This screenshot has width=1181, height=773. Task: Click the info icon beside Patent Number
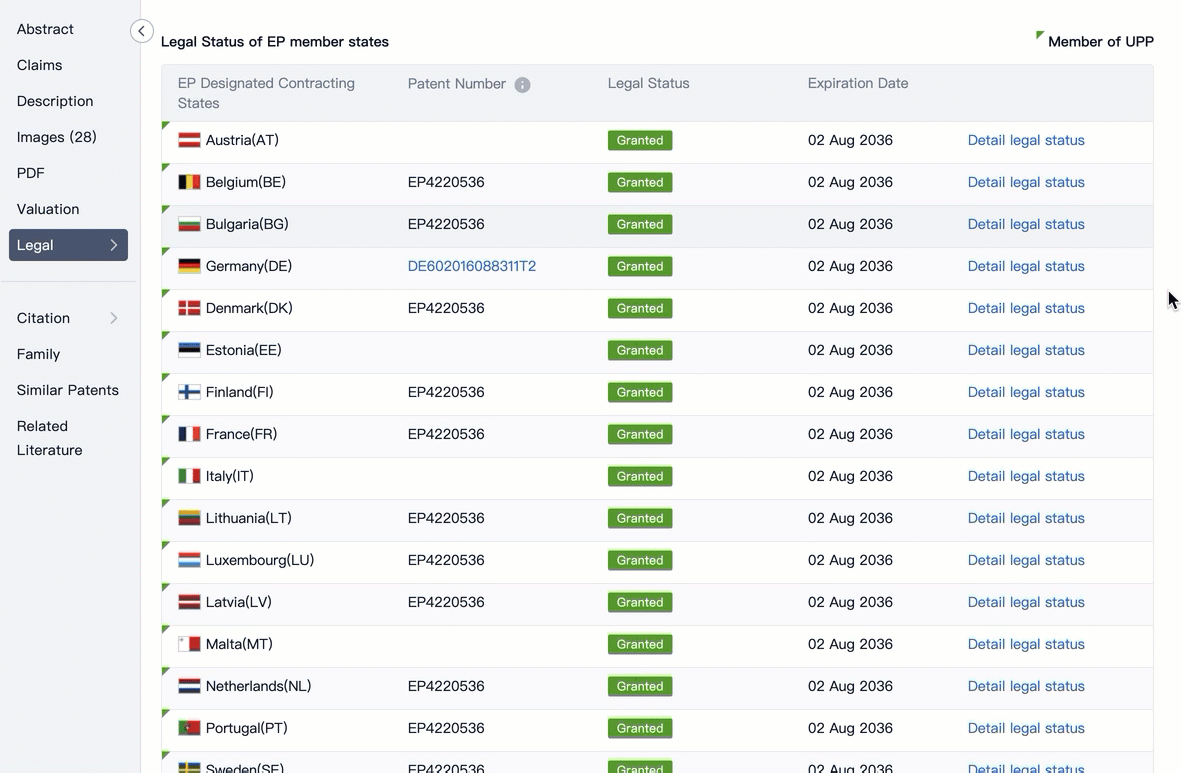pyautogui.click(x=522, y=85)
